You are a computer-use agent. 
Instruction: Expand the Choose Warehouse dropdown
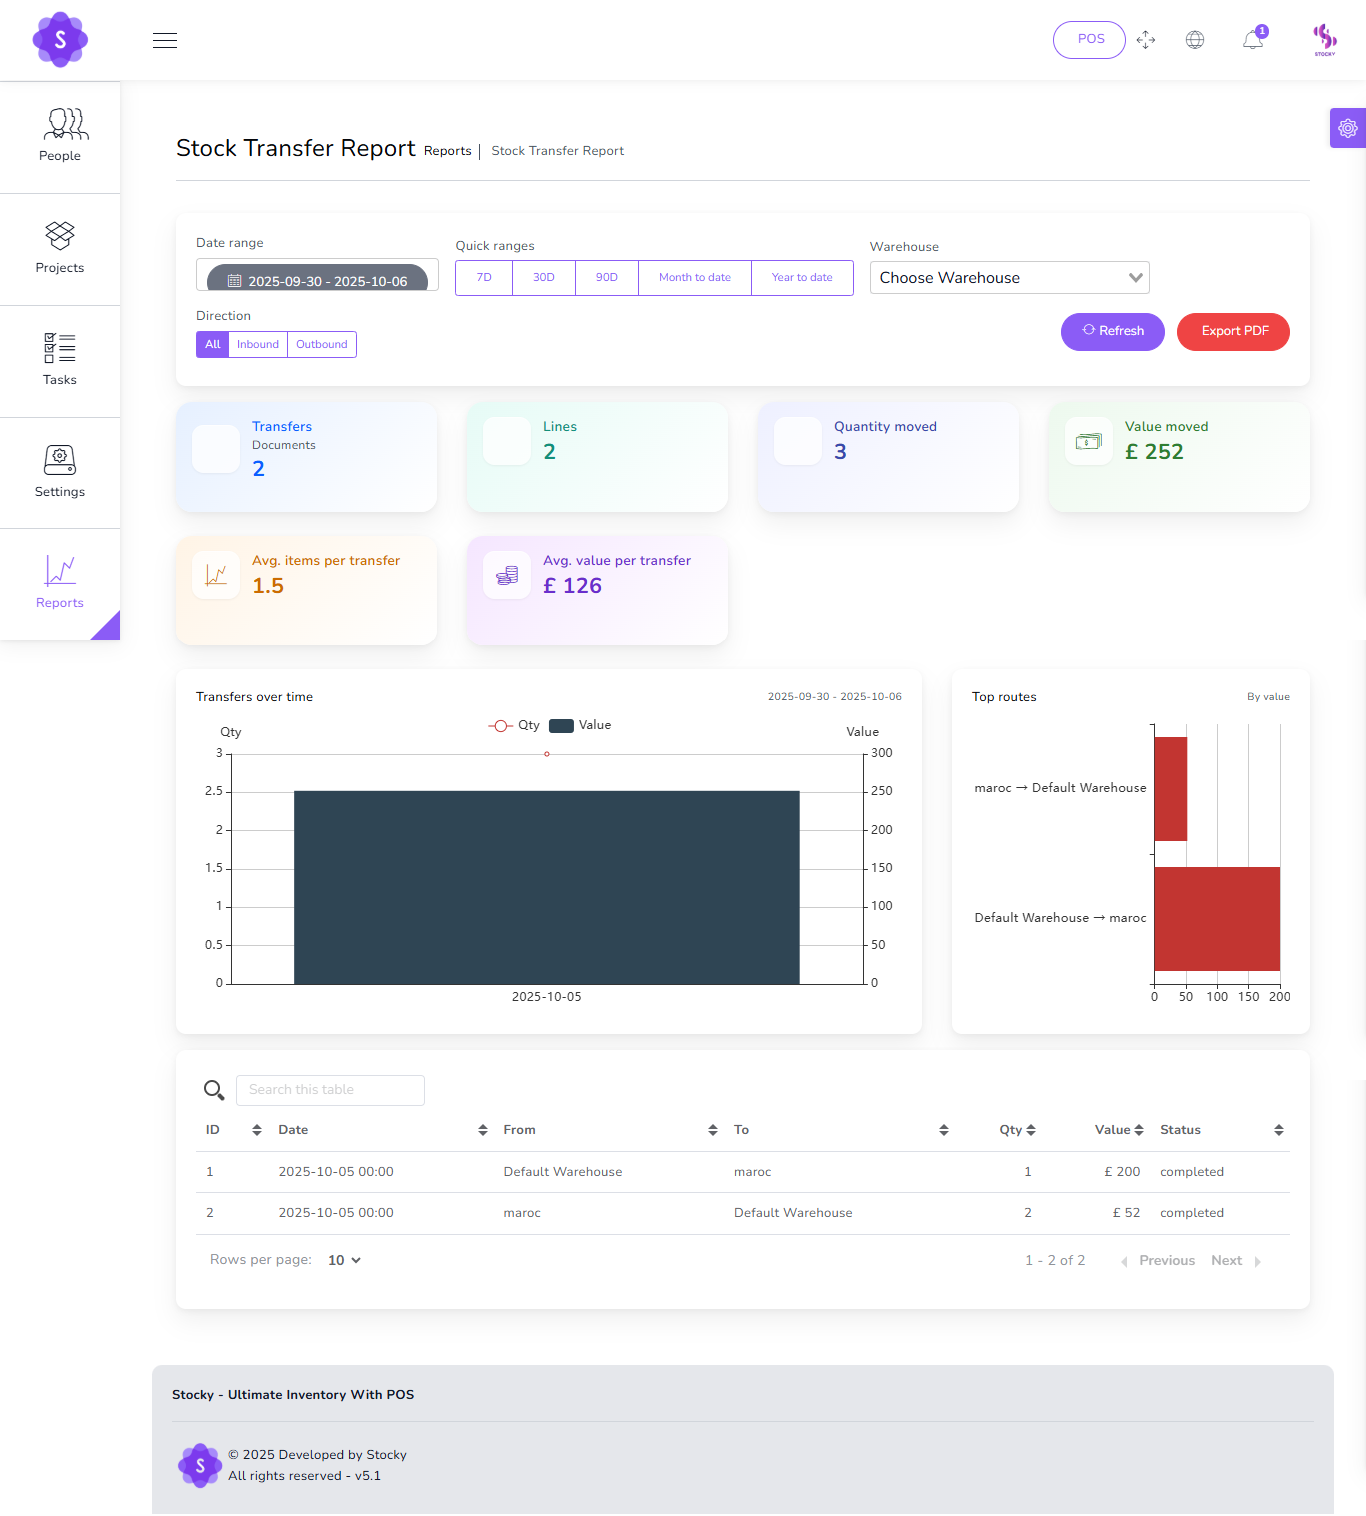click(x=1009, y=278)
